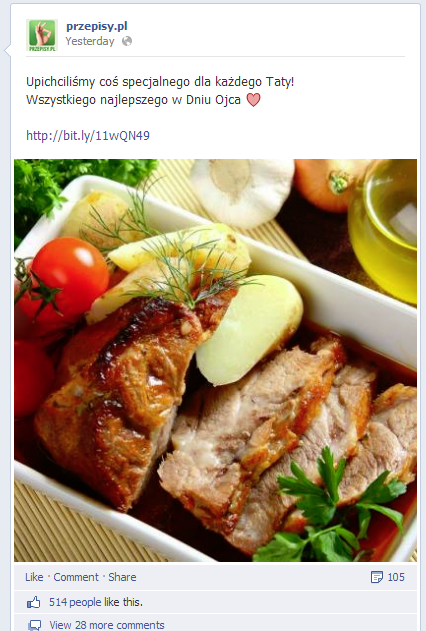Click the red heart emoji in post
This screenshot has height=631, width=426.
tap(253, 99)
